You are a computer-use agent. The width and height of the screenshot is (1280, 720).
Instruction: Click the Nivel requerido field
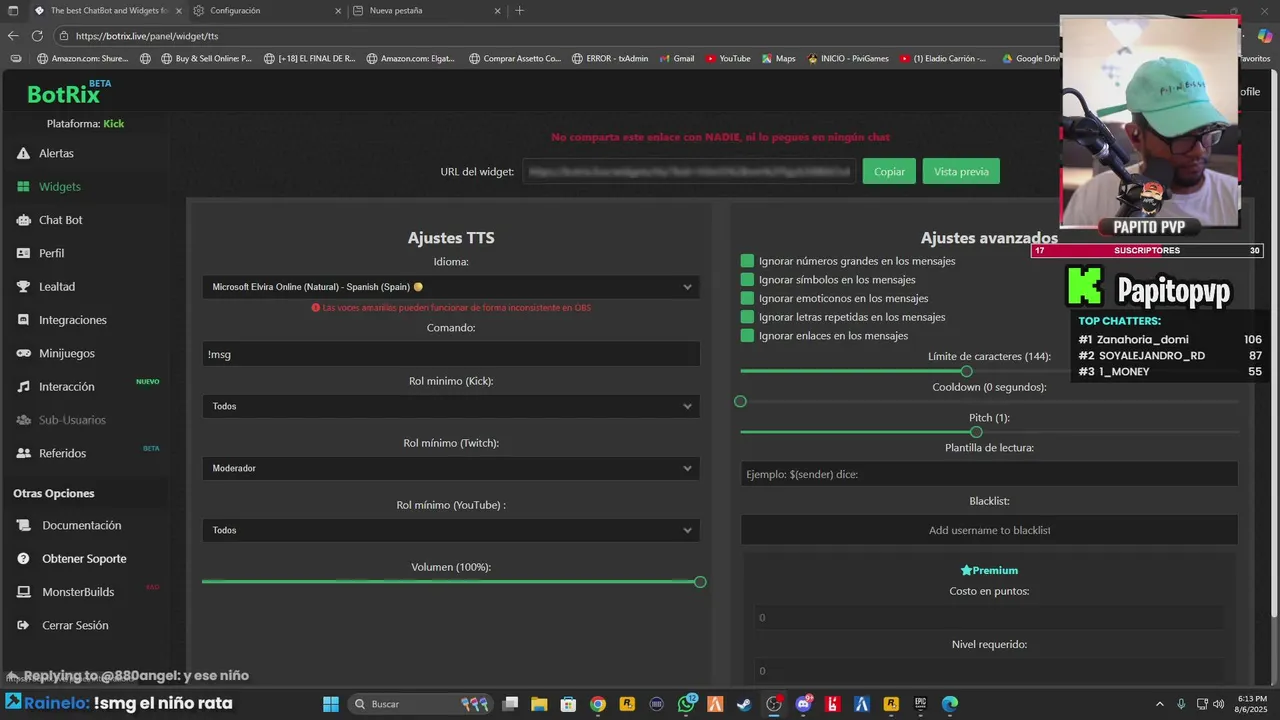tap(989, 671)
